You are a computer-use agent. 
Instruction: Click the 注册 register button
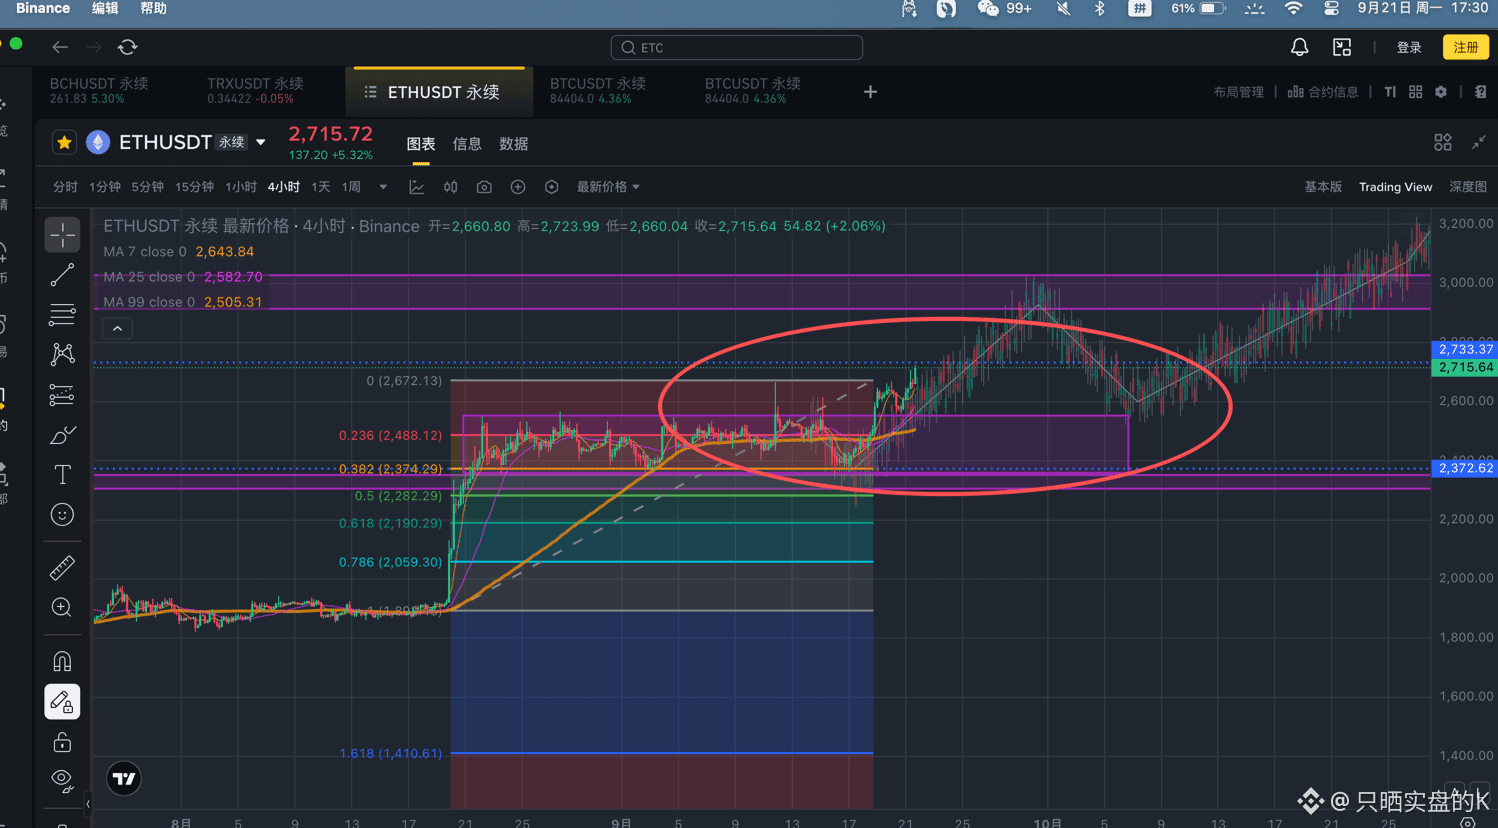point(1465,47)
